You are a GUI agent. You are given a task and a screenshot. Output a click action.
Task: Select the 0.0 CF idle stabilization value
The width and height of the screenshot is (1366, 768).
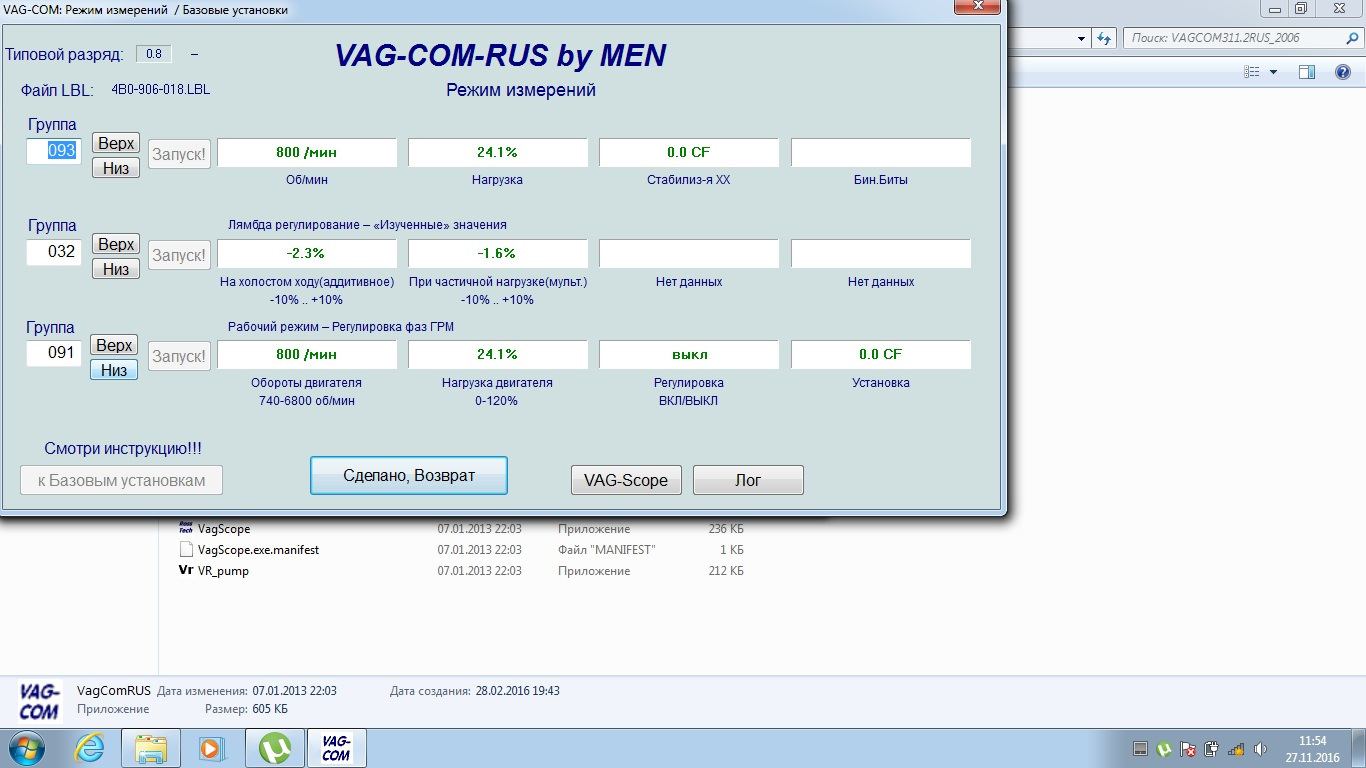click(689, 153)
